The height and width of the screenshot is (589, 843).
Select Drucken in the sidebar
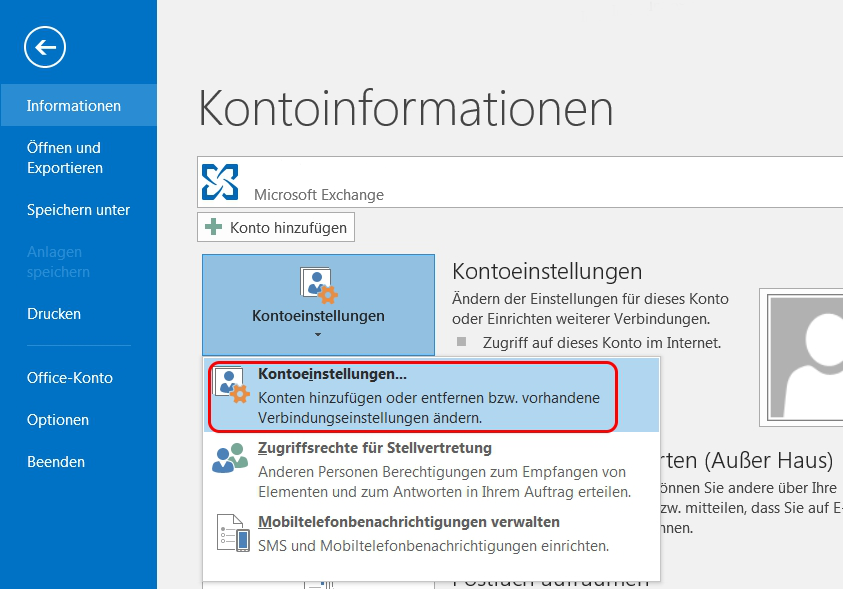pyautogui.click(x=54, y=314)
